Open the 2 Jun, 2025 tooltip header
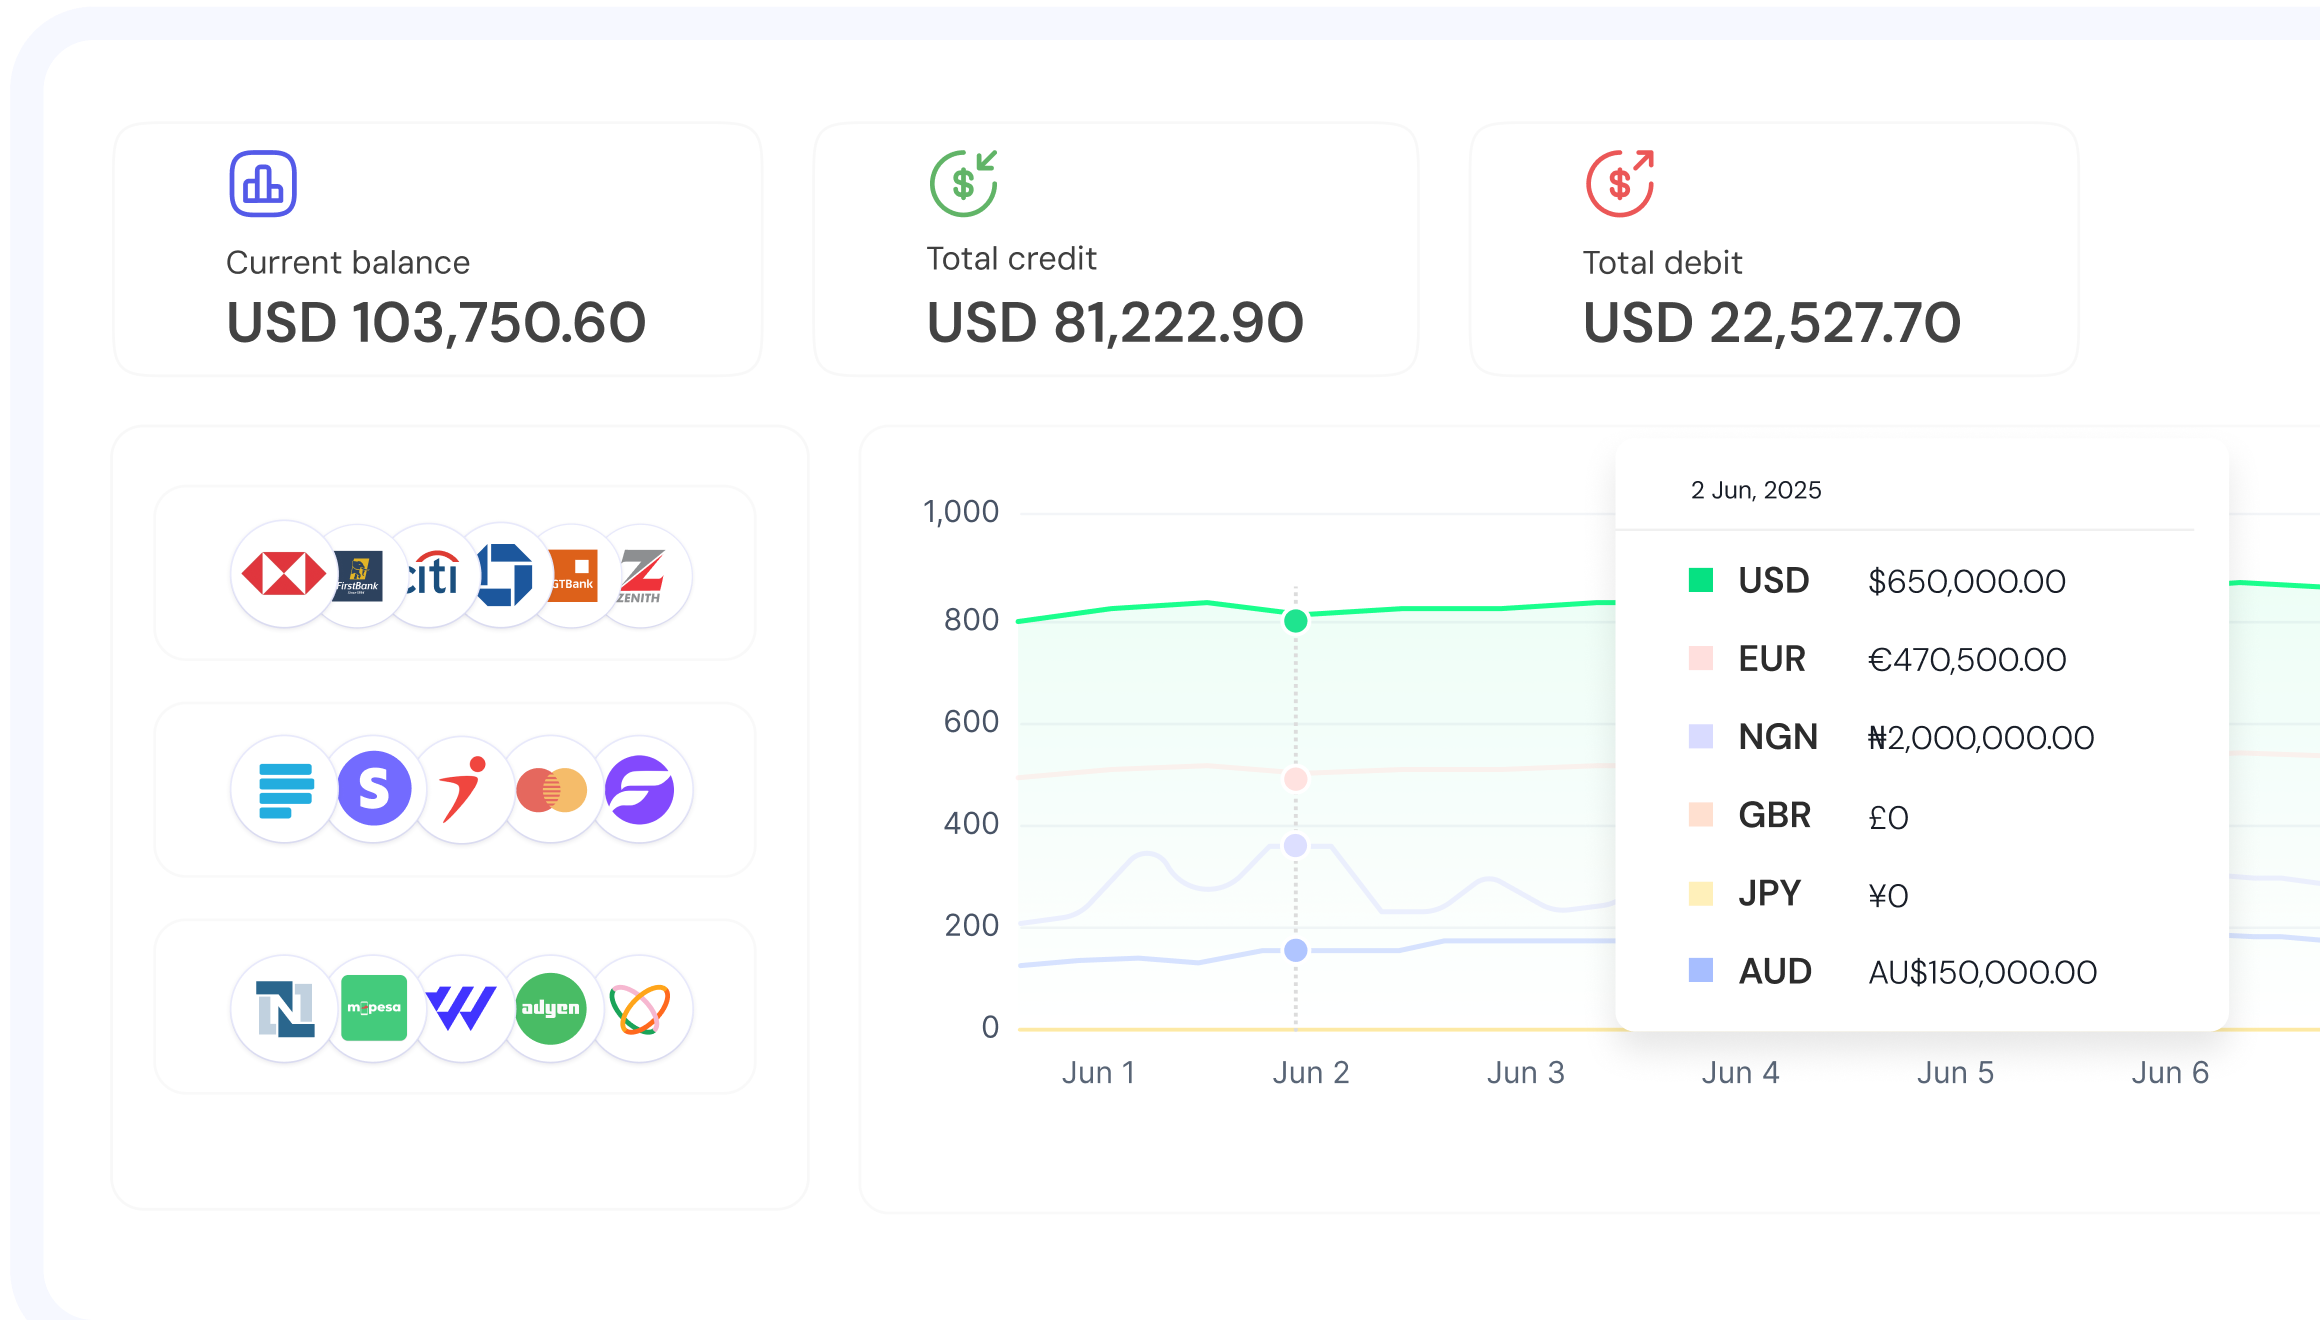The image size is (2320, 1320). (1757, 489)
